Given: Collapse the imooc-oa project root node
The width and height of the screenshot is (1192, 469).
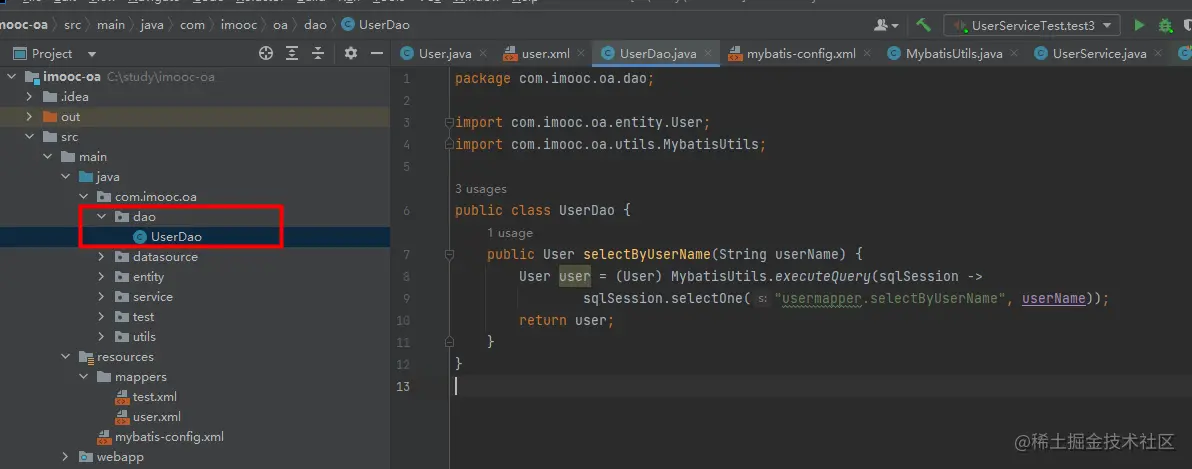Looking at the screenshot, I should click(11, 77).
